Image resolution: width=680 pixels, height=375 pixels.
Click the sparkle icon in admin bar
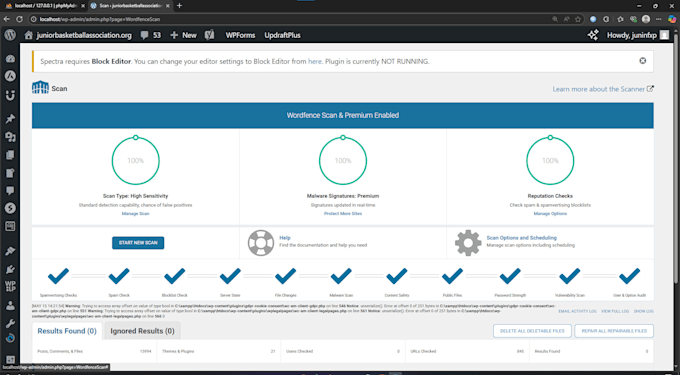tap(593, 35)
